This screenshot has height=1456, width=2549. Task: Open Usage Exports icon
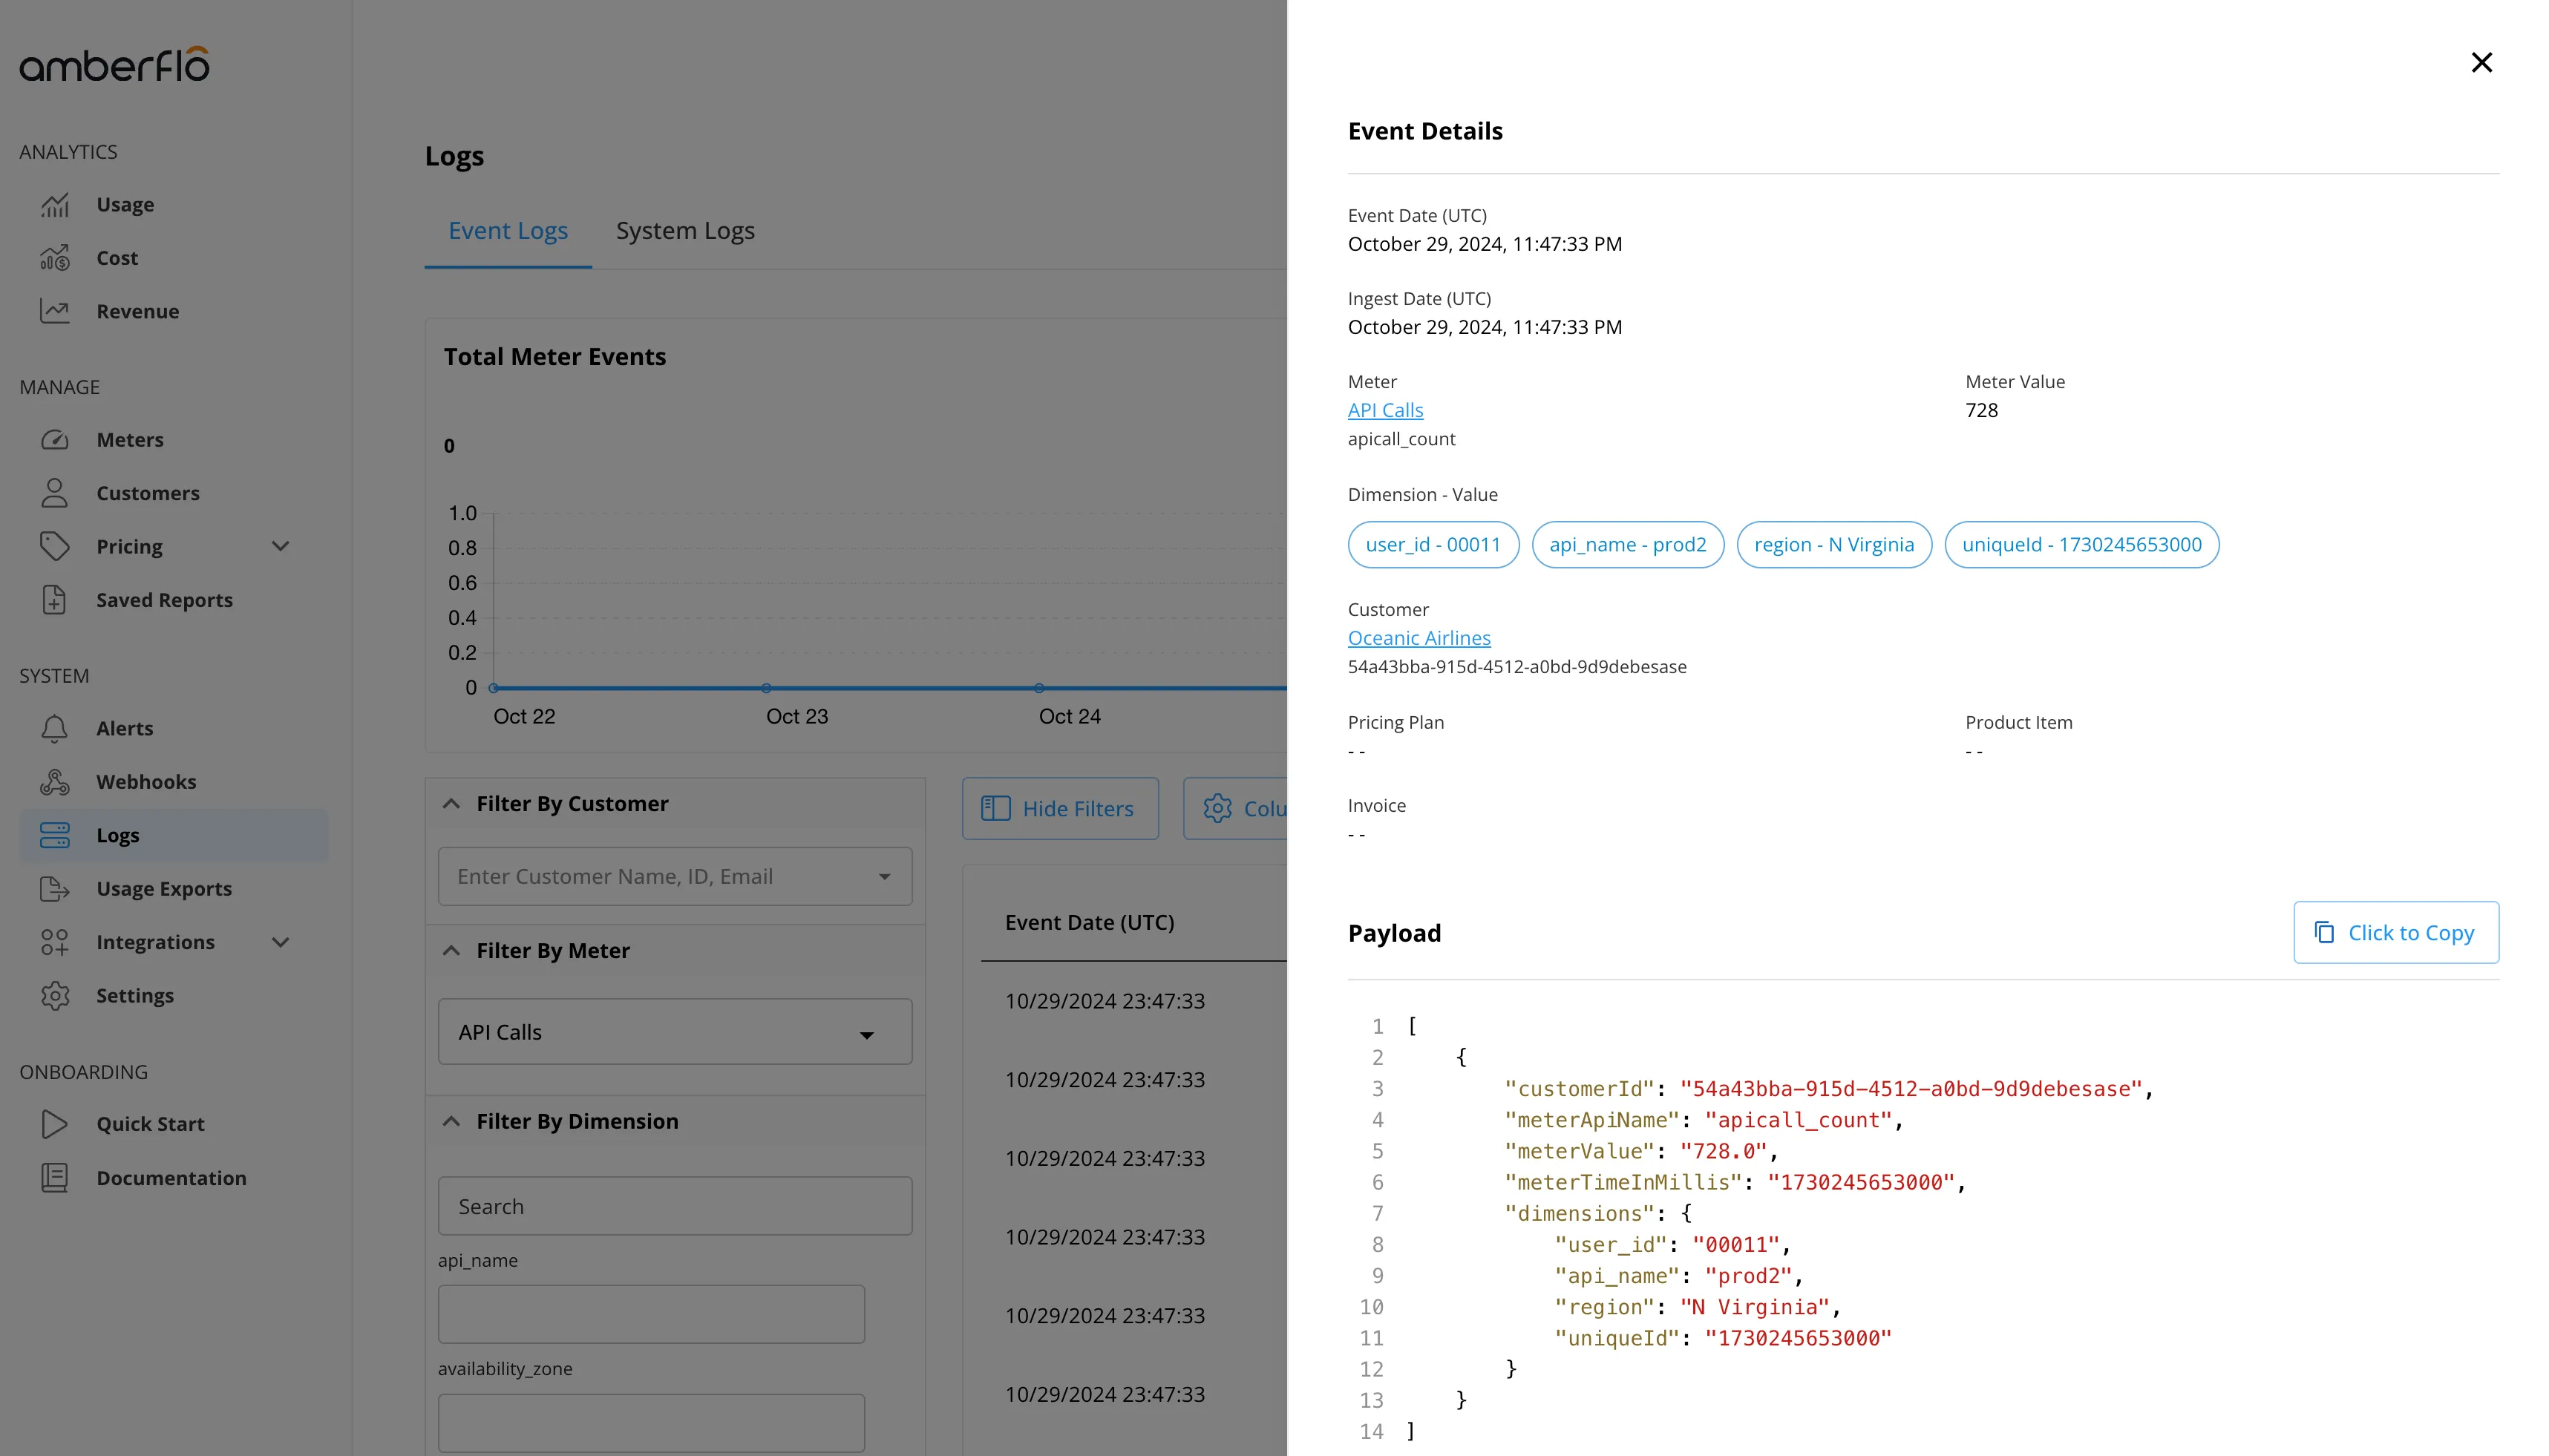[55, 889]
